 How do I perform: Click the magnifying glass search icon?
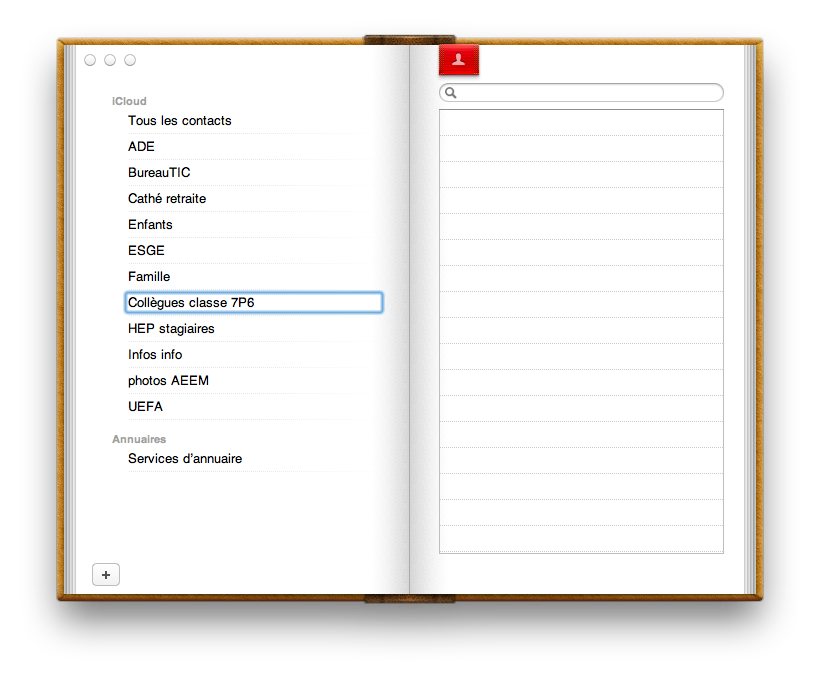(451, 93)
